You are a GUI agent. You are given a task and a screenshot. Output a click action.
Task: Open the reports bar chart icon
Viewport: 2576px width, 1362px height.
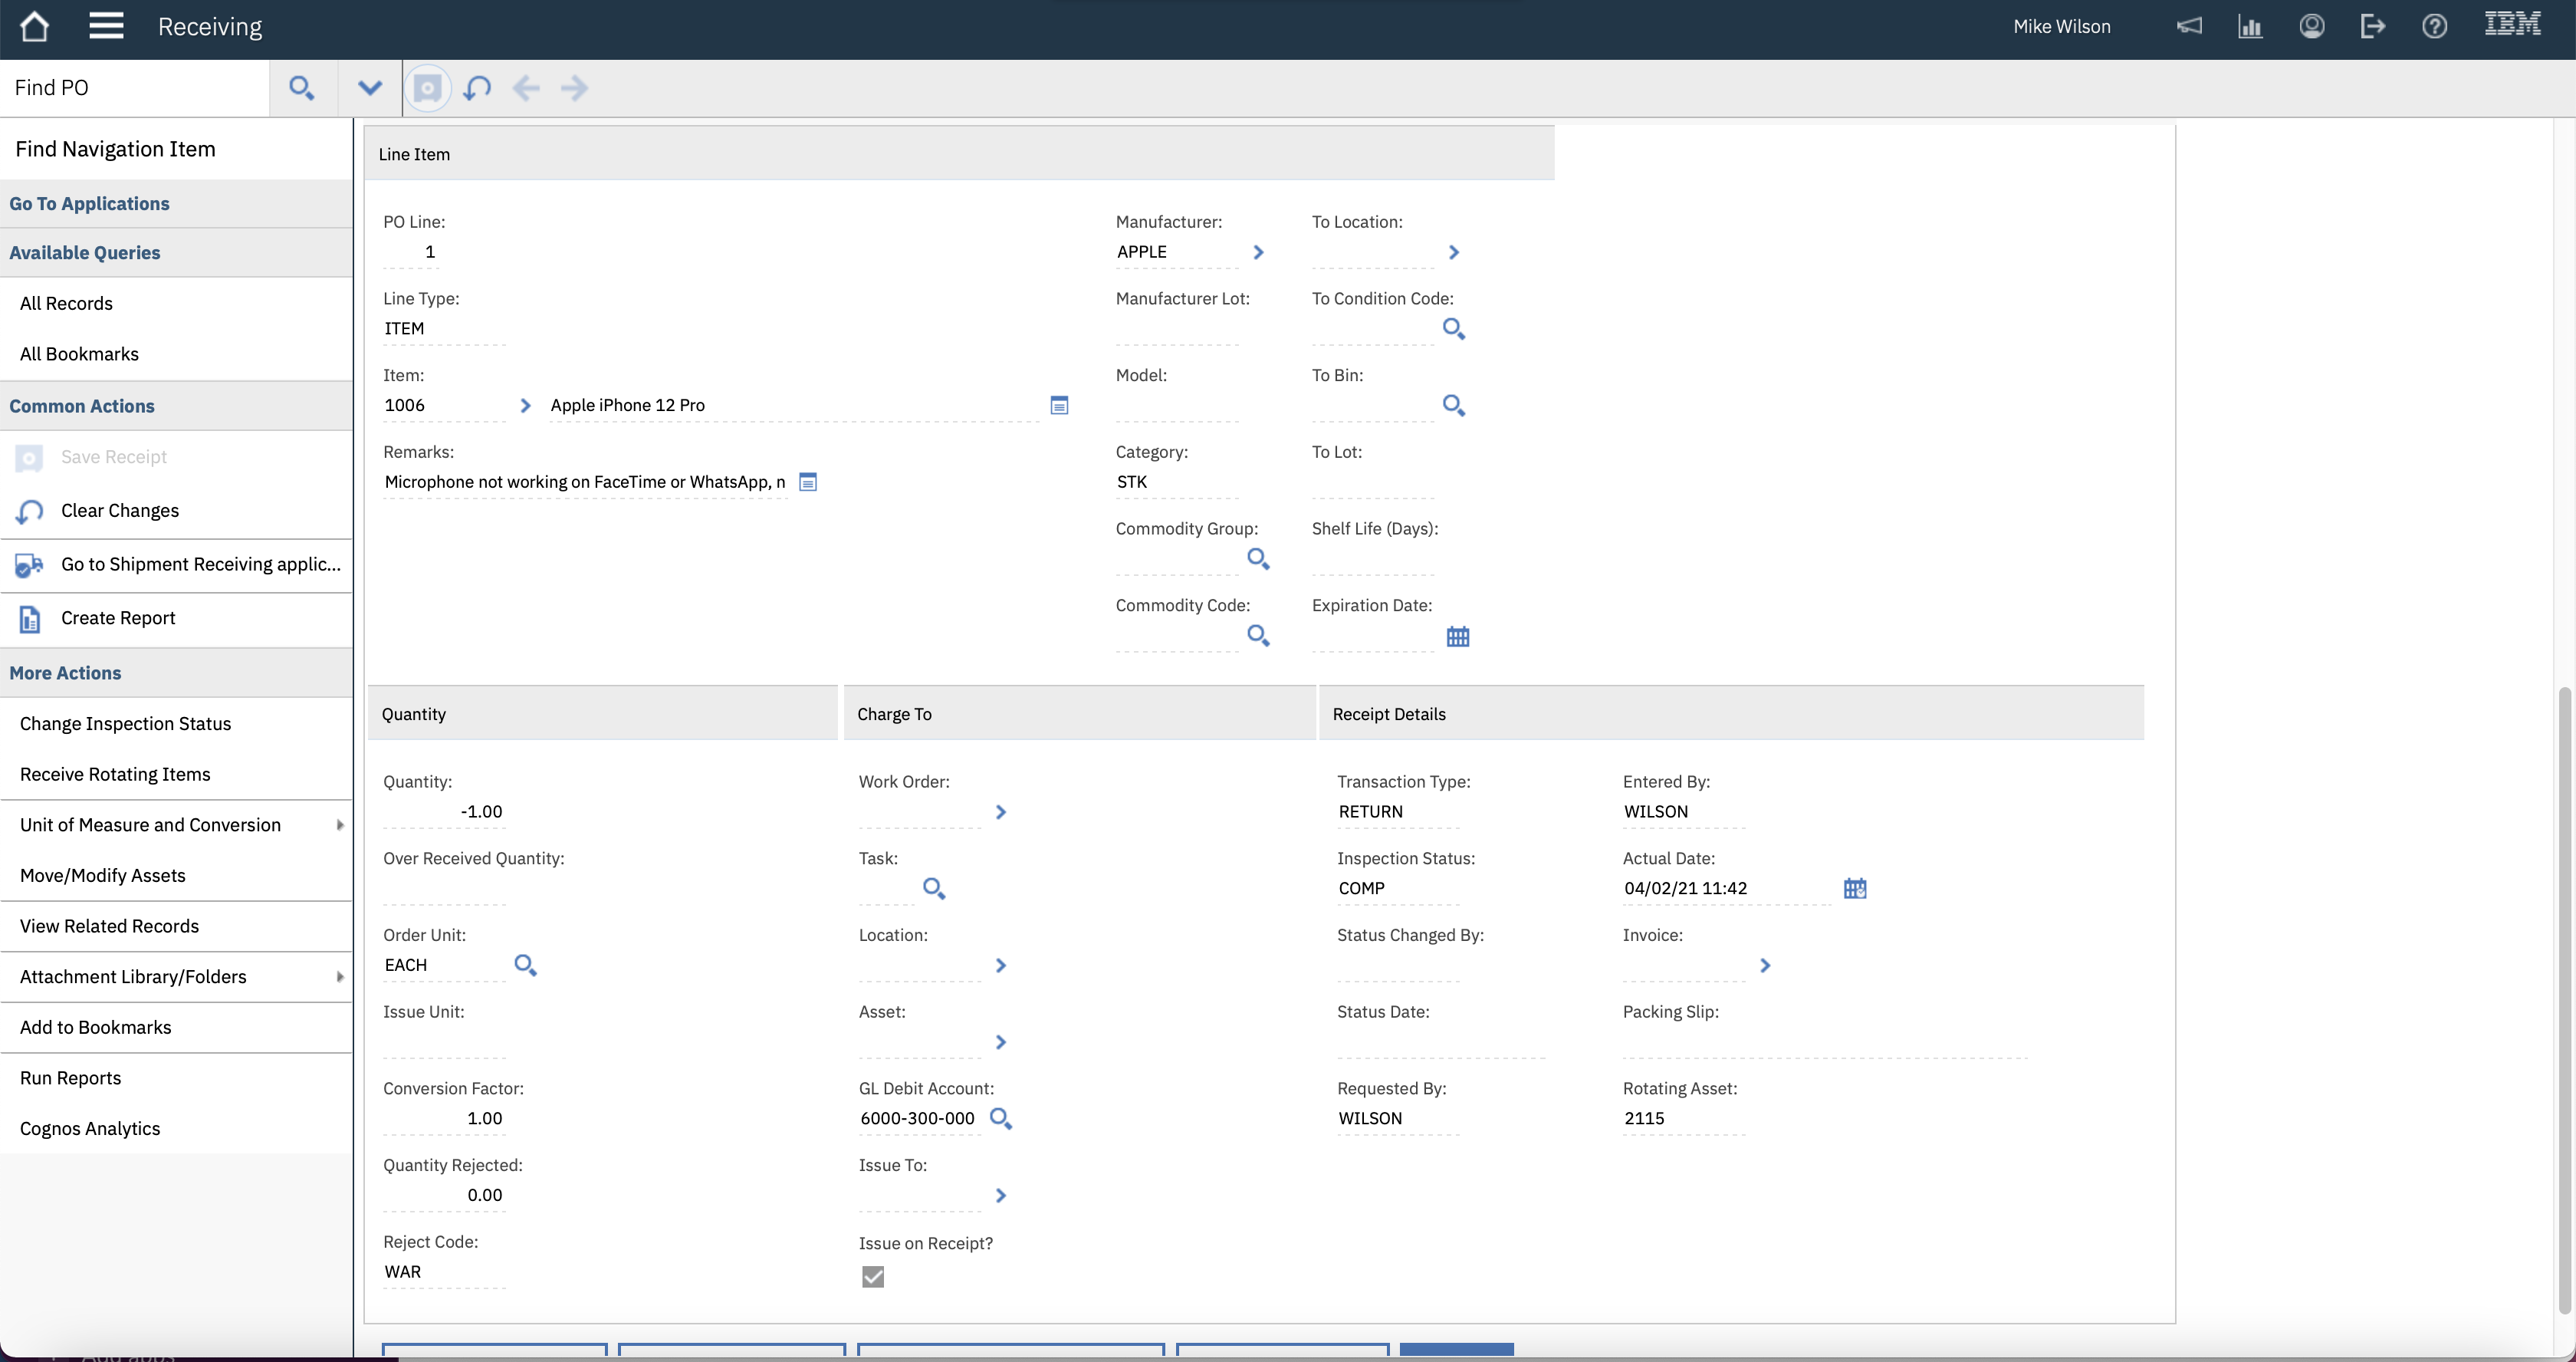click(x=2250, y=27)
